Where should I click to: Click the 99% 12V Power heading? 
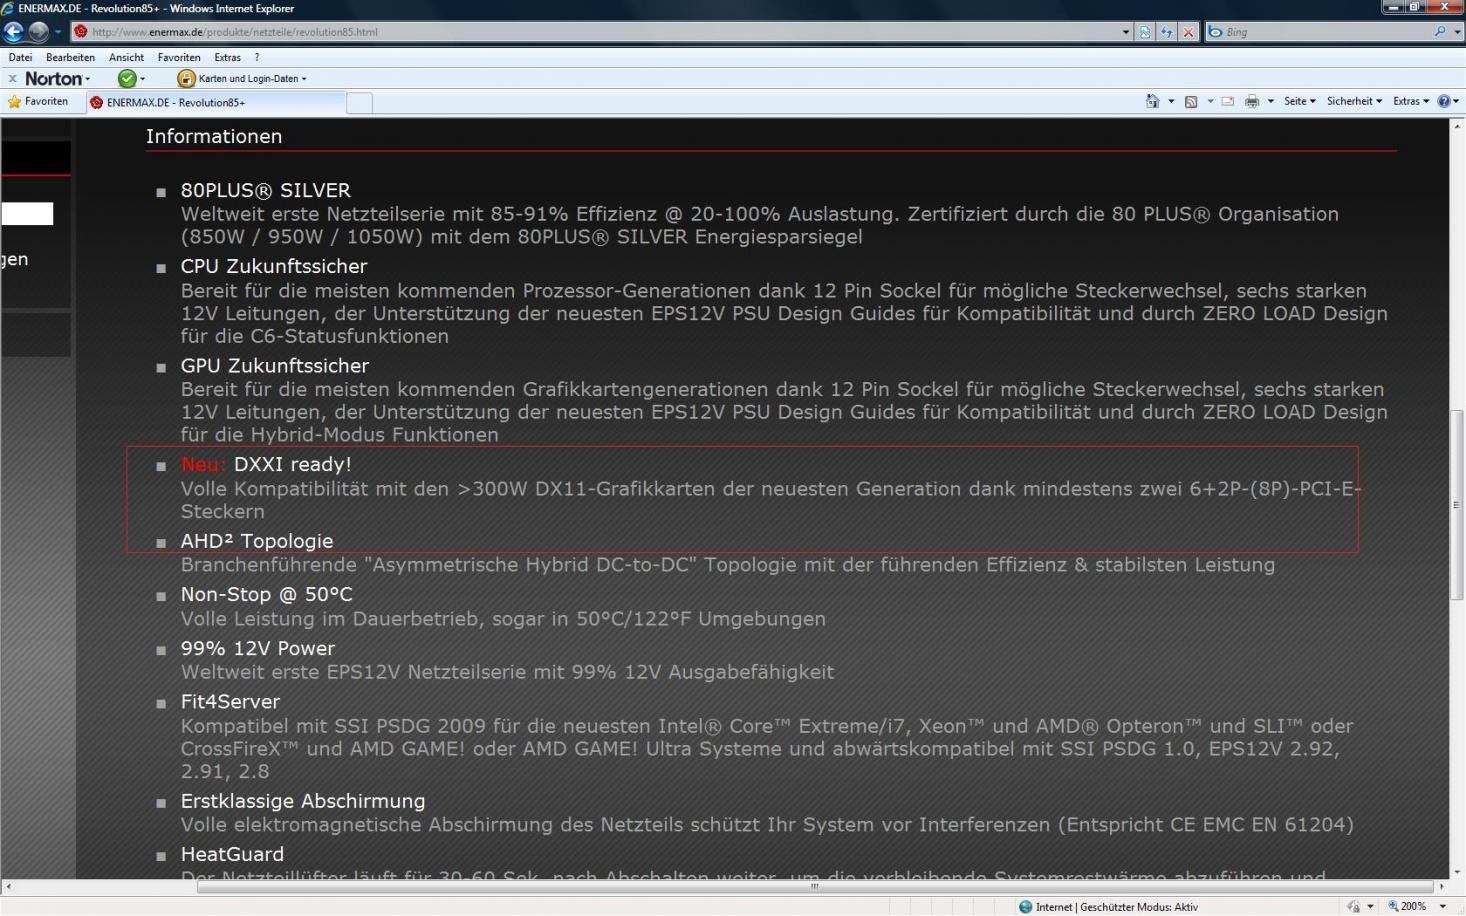[257, 648]
